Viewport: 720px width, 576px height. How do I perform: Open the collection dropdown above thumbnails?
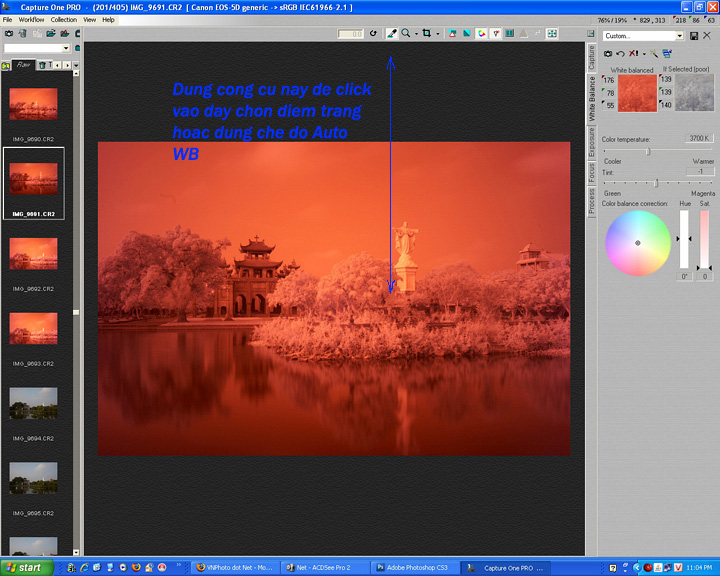pyautogui.click(x=66, y=48)
